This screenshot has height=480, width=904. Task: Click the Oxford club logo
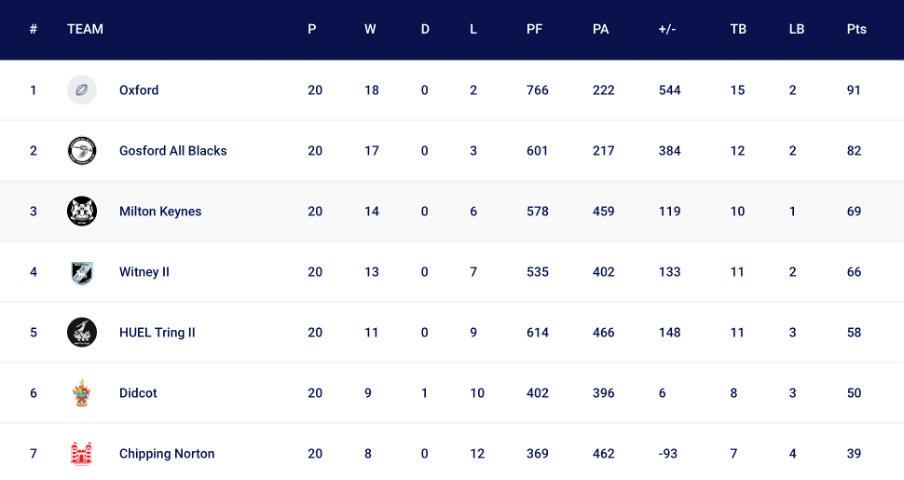pyautogui.click(x=82, y=90)
